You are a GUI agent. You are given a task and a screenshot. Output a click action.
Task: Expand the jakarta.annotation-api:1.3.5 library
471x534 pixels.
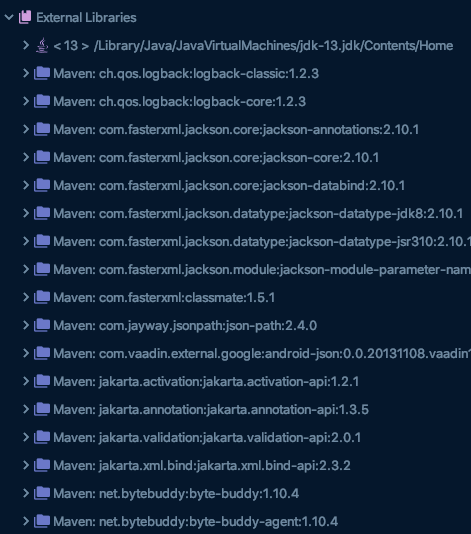[x=26, y=408]
